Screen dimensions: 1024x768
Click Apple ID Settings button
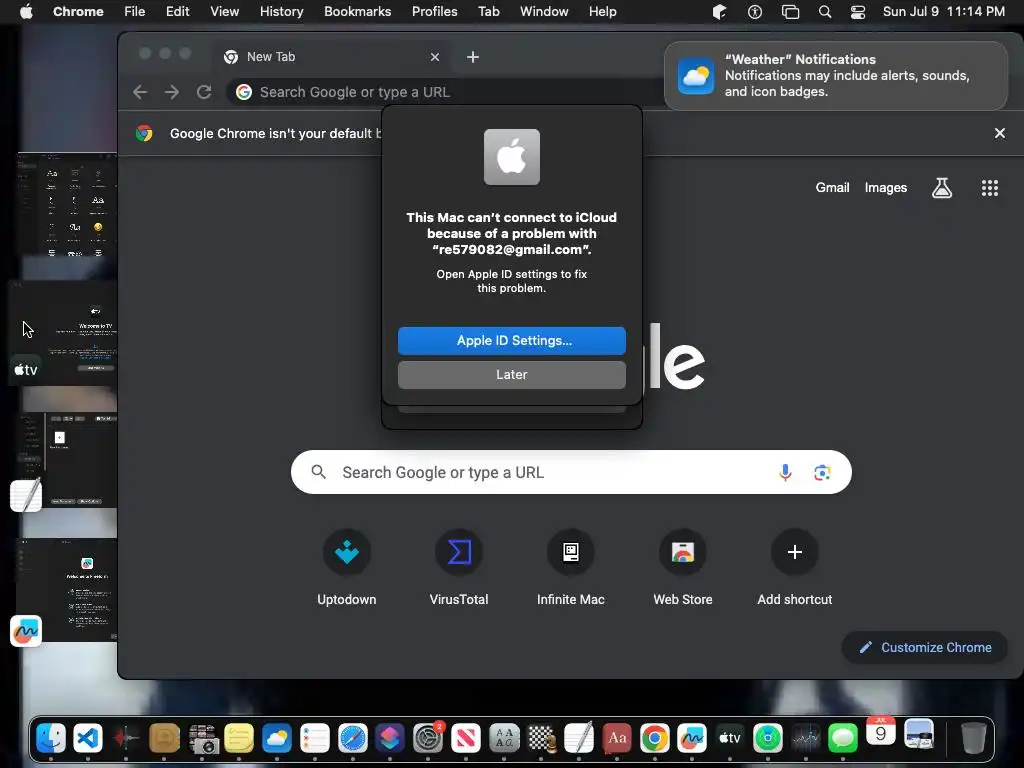click(x=512, y=341)
